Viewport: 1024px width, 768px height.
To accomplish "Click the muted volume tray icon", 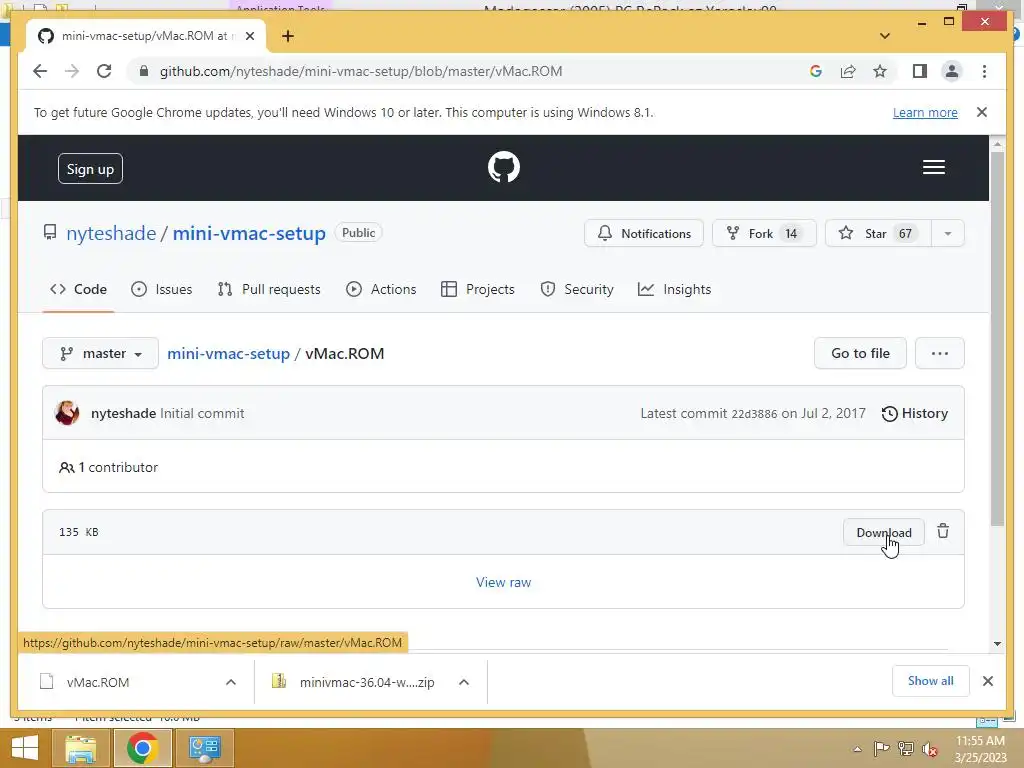I will [929, 749].
